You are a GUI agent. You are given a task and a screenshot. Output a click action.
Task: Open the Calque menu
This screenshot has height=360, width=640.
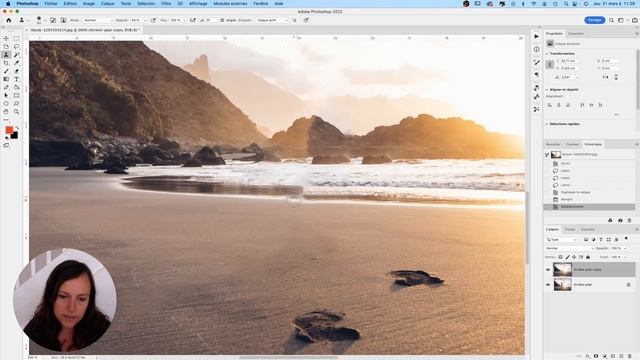coord(107,4)
